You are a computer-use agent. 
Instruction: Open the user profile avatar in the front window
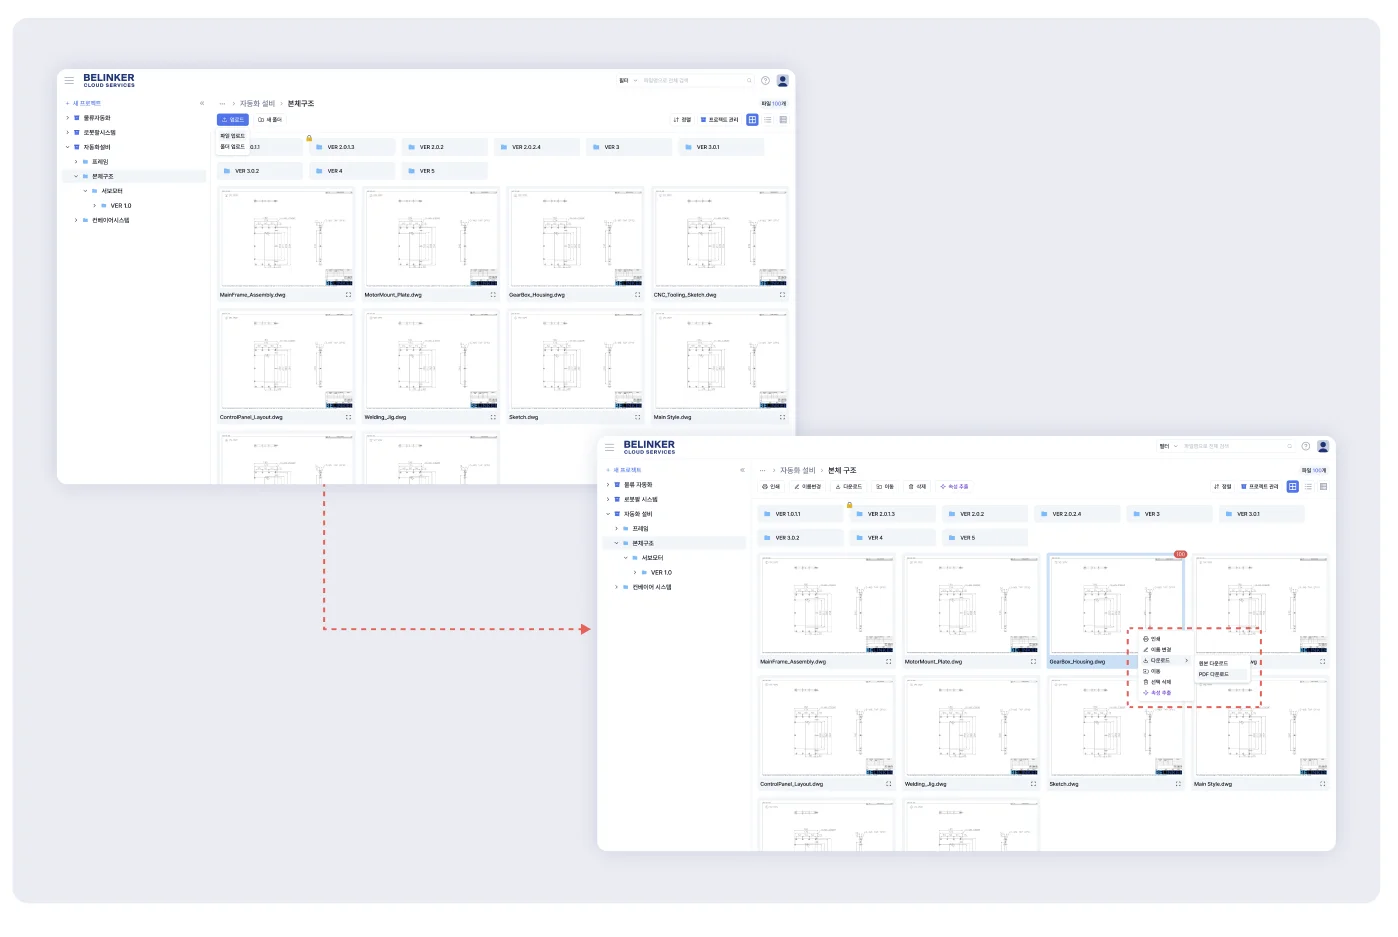click(x=1323, y=446)
